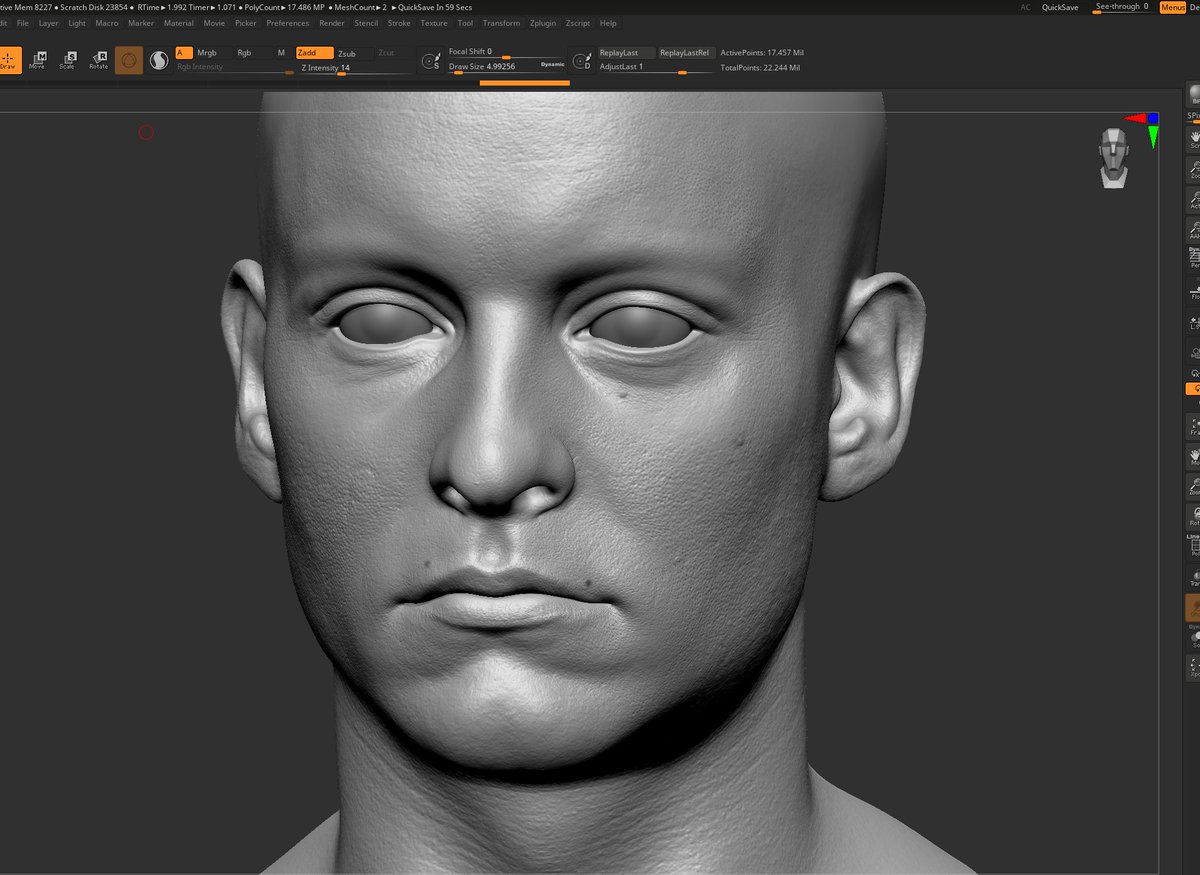Open the Zplugin menu
The height and width of the screenshot is (875, 1200).
coord(543,23)
